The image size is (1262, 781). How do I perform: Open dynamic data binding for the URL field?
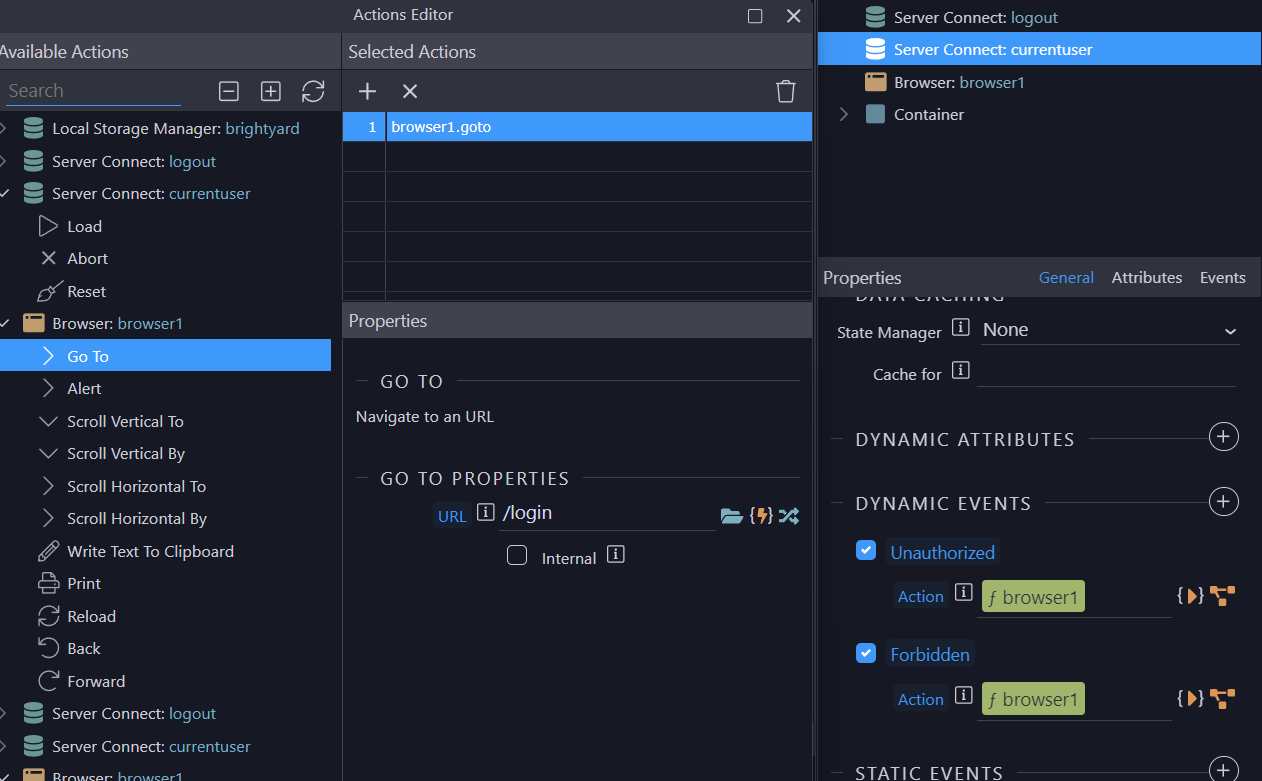pos(761,515)
